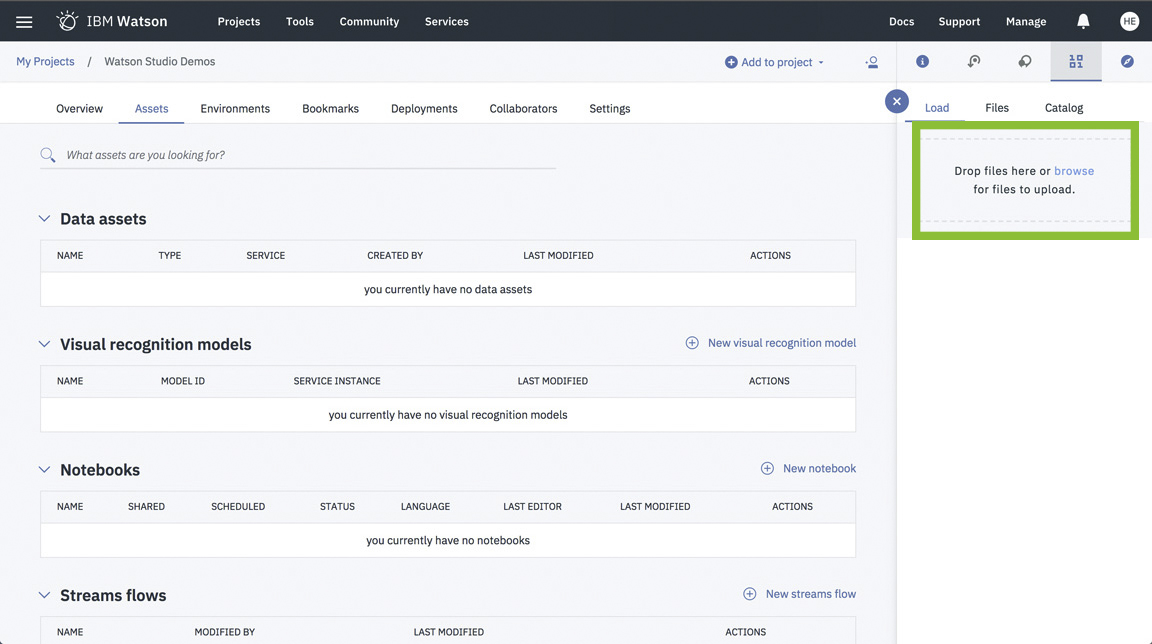Click the New streams flow link
The image size is (1152, 644).
[x=810, y=594]
